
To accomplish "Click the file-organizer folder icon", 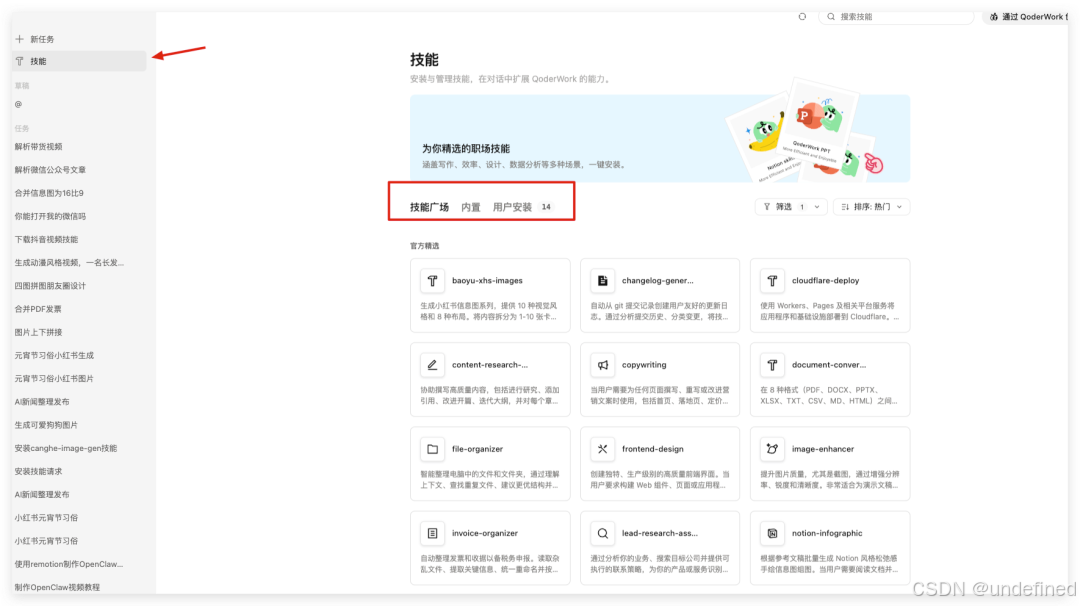I will pos(432,448).
